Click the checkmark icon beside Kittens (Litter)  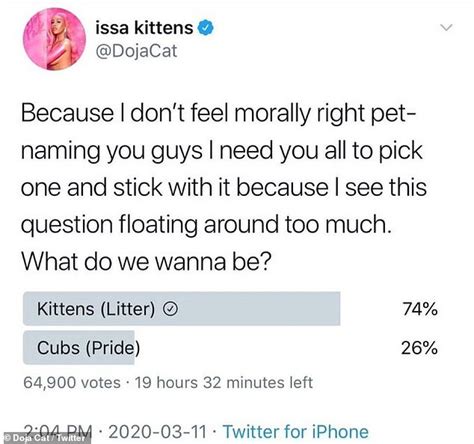pyautogui.click(x=170, y=309)
